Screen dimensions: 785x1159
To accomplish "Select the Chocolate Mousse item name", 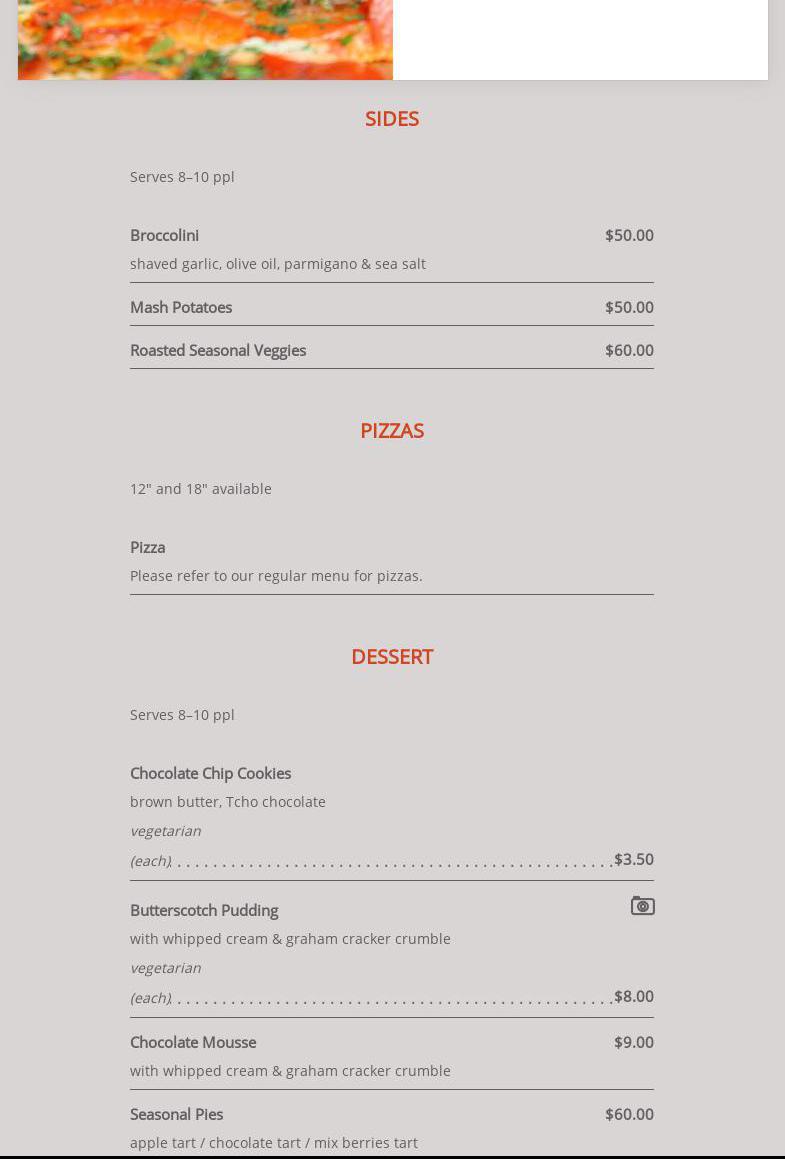I will tap(193, 1043).
